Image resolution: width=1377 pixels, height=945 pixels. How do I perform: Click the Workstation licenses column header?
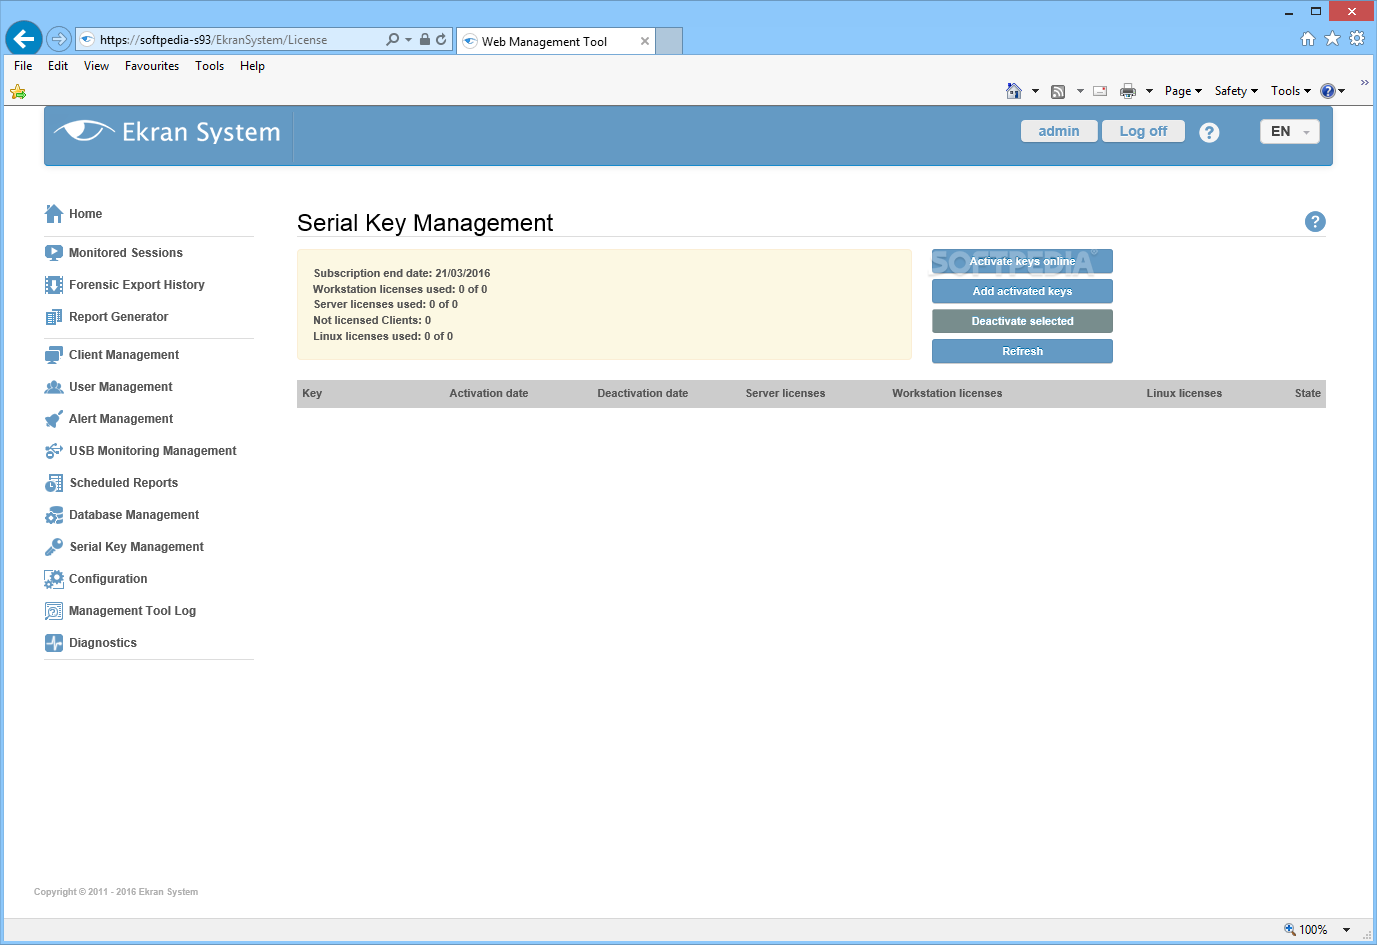947,393
